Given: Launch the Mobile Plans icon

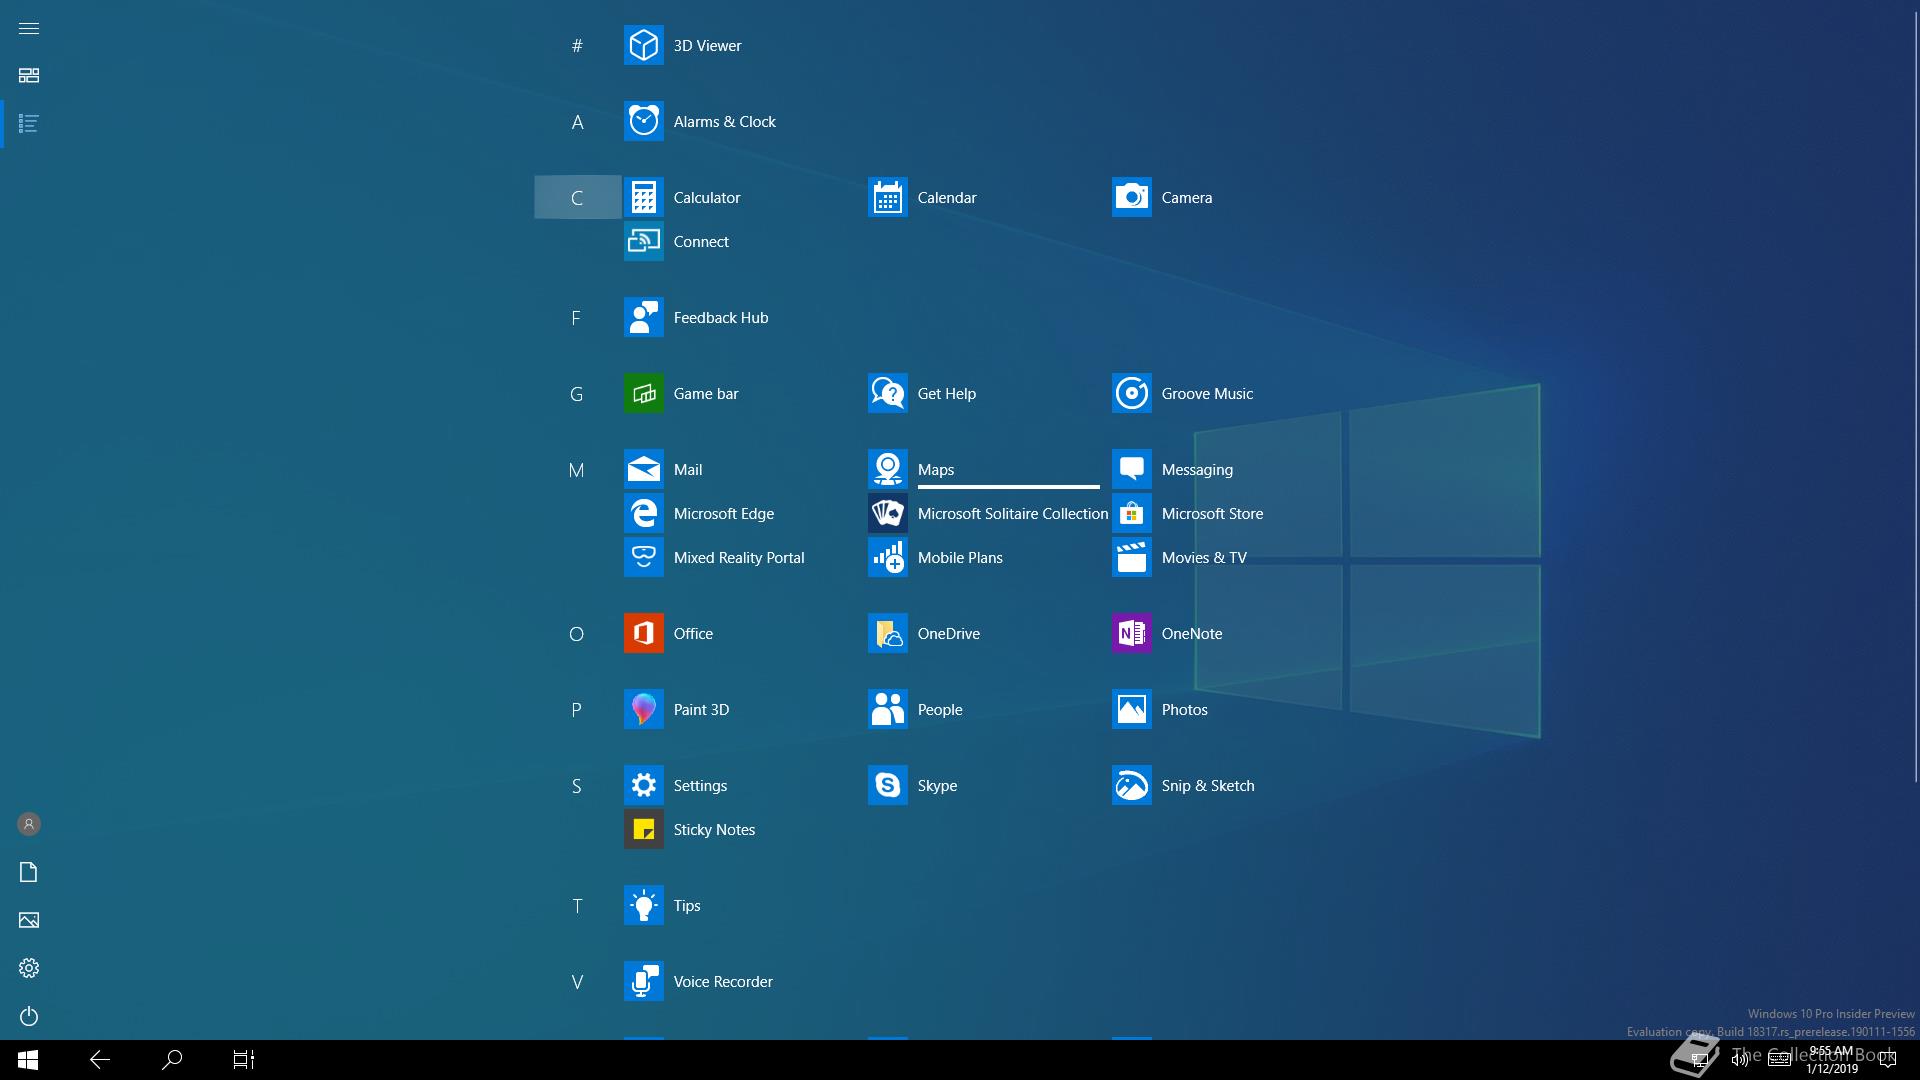Looking at the screenshot, I should pos(887,557).
